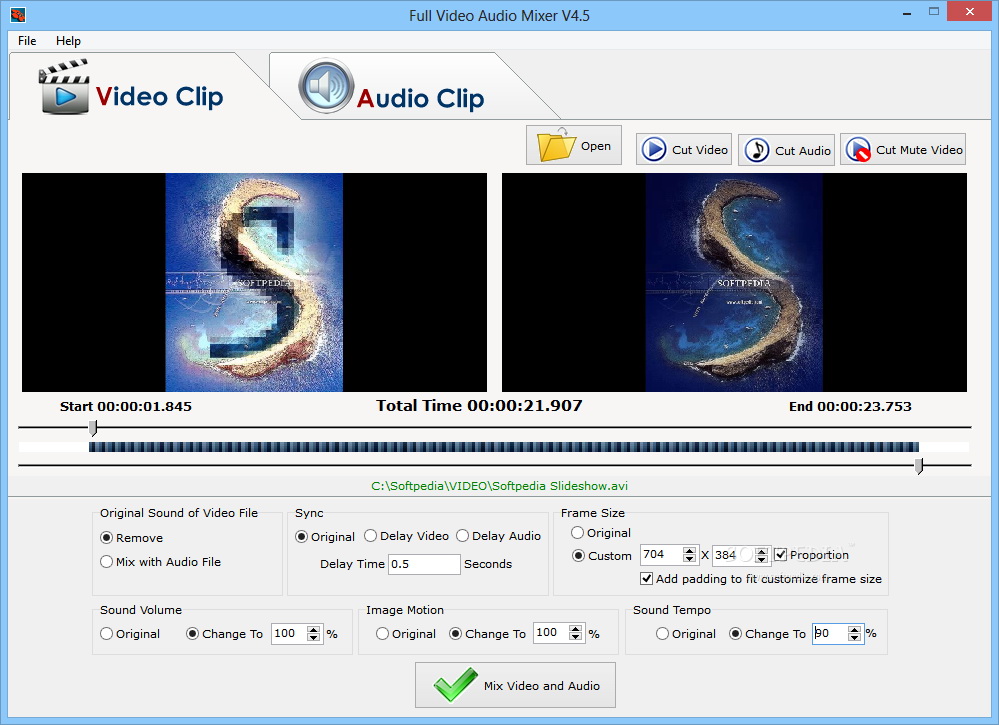Click the Start 00:00:01.845 label

click(x=126, y=406)
